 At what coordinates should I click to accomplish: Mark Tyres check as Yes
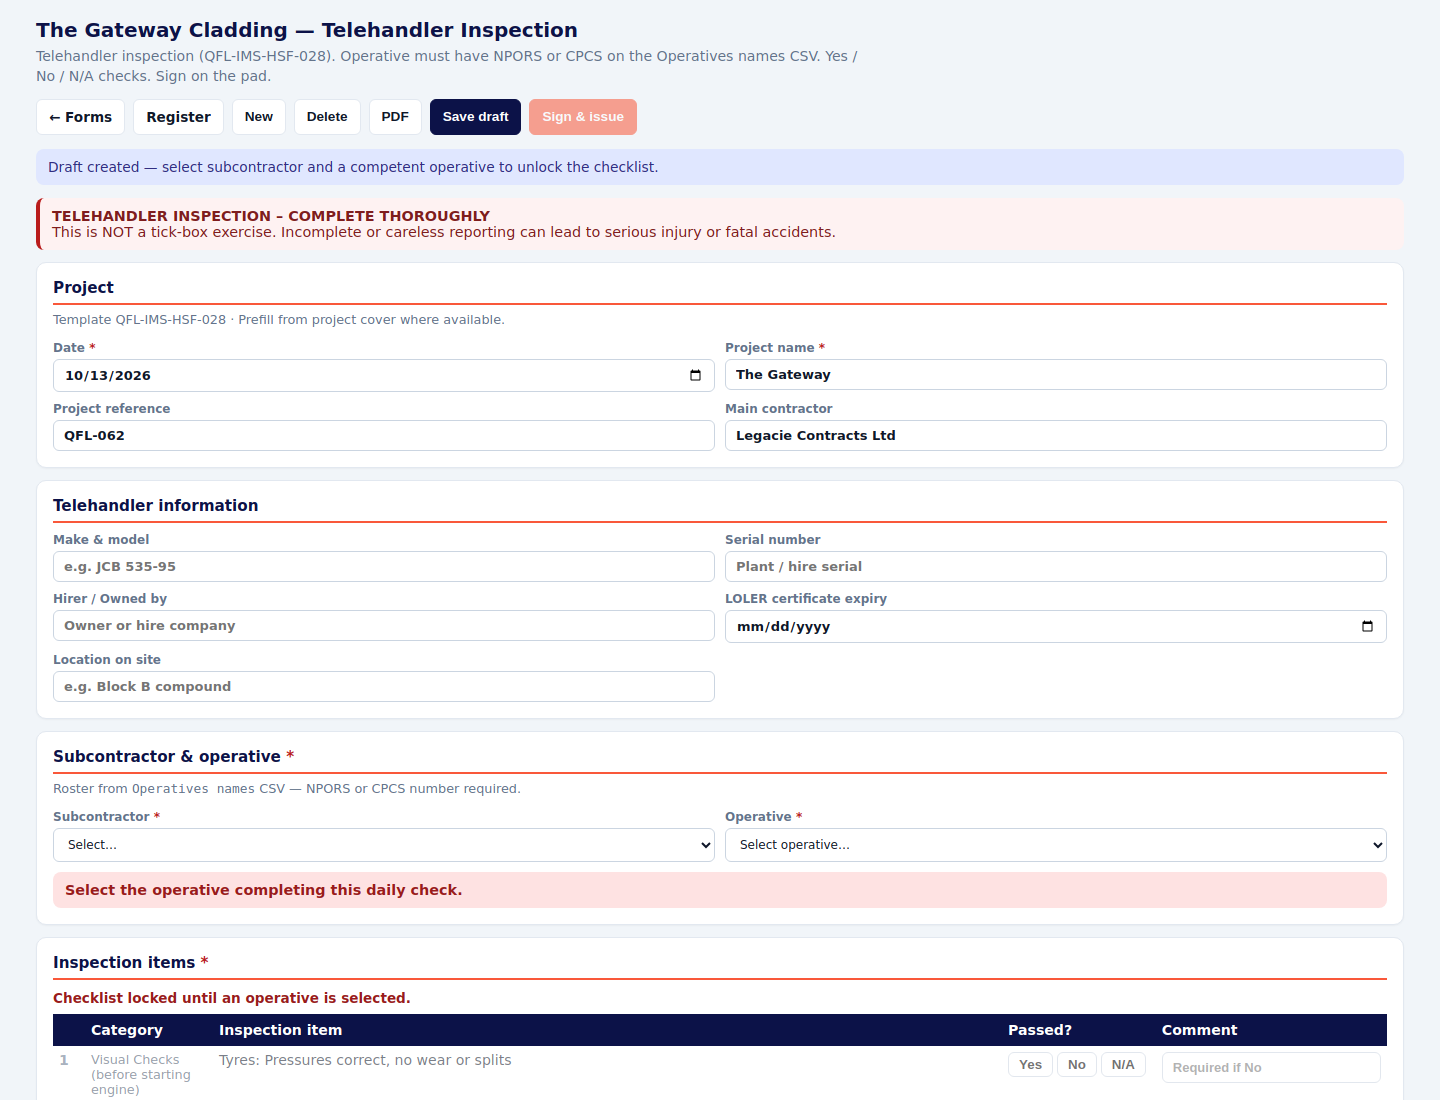click(x=1030, y=1065)
